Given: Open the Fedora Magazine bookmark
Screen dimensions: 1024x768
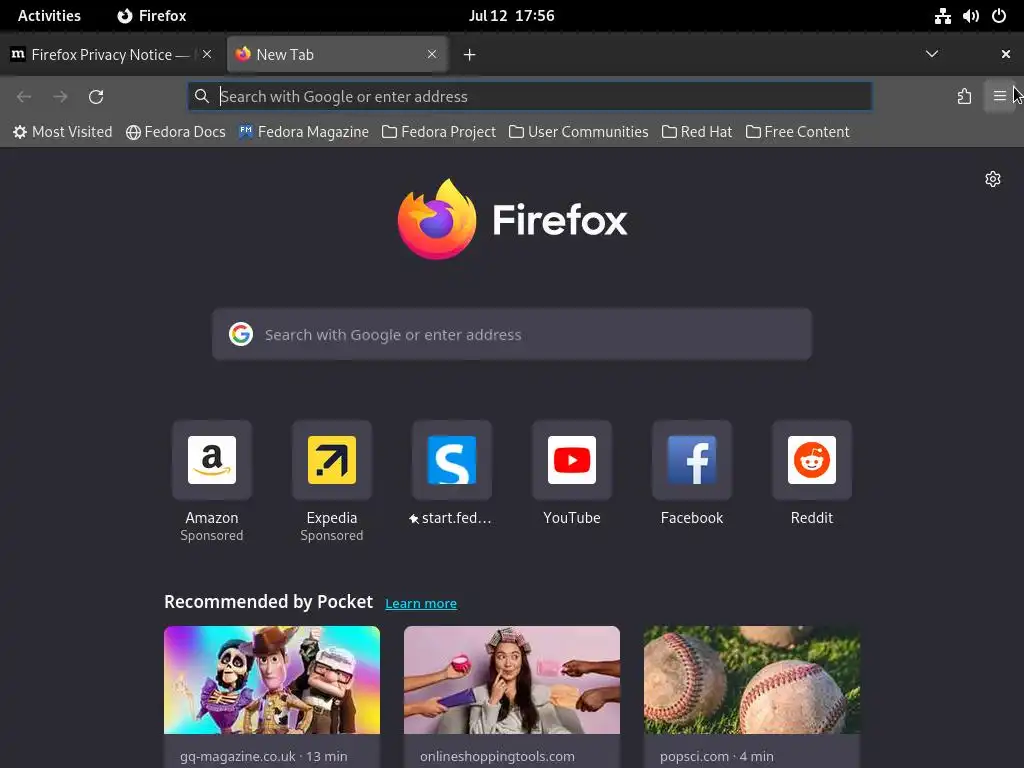Looking at the screenshot, I should point(304,132).
